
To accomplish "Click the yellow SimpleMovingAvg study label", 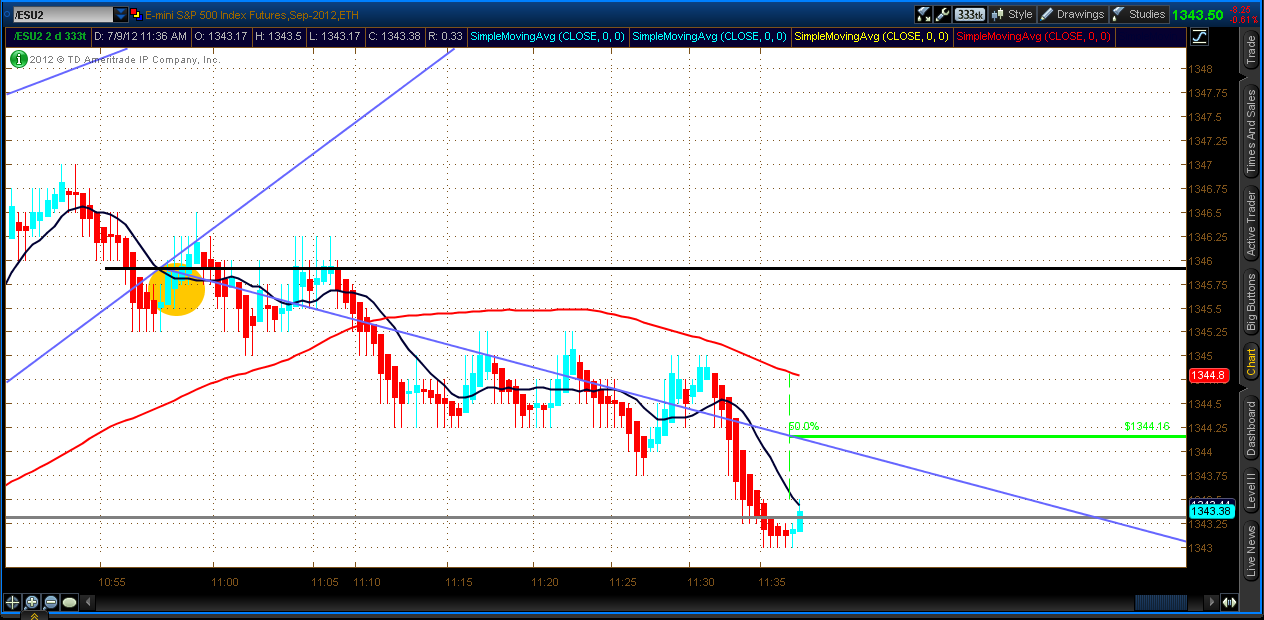I will pyautogui.click(x=870, y=36).
